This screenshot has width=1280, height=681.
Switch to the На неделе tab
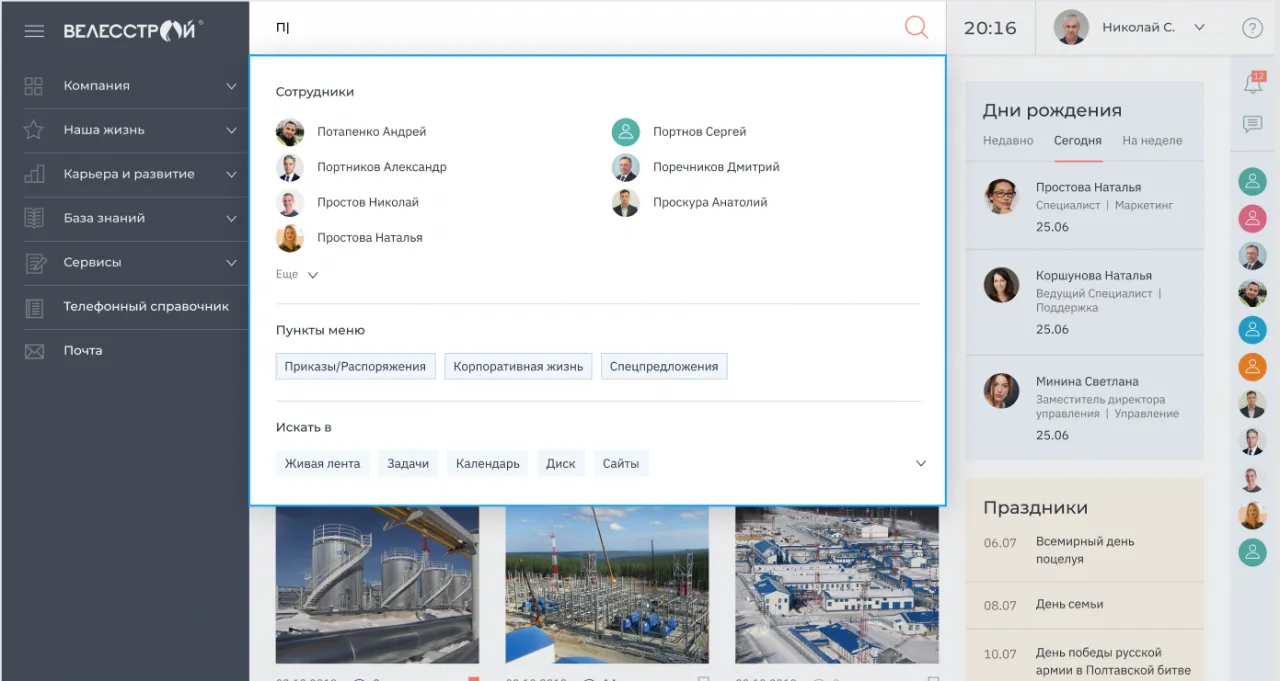1152,141
